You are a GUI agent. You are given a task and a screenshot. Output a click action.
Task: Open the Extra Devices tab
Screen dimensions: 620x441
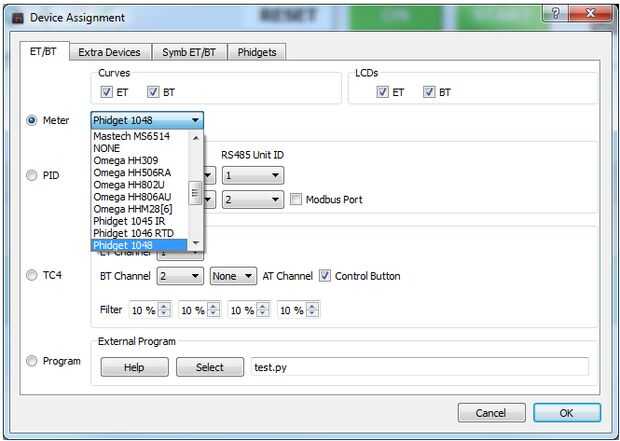pos(110,53)
